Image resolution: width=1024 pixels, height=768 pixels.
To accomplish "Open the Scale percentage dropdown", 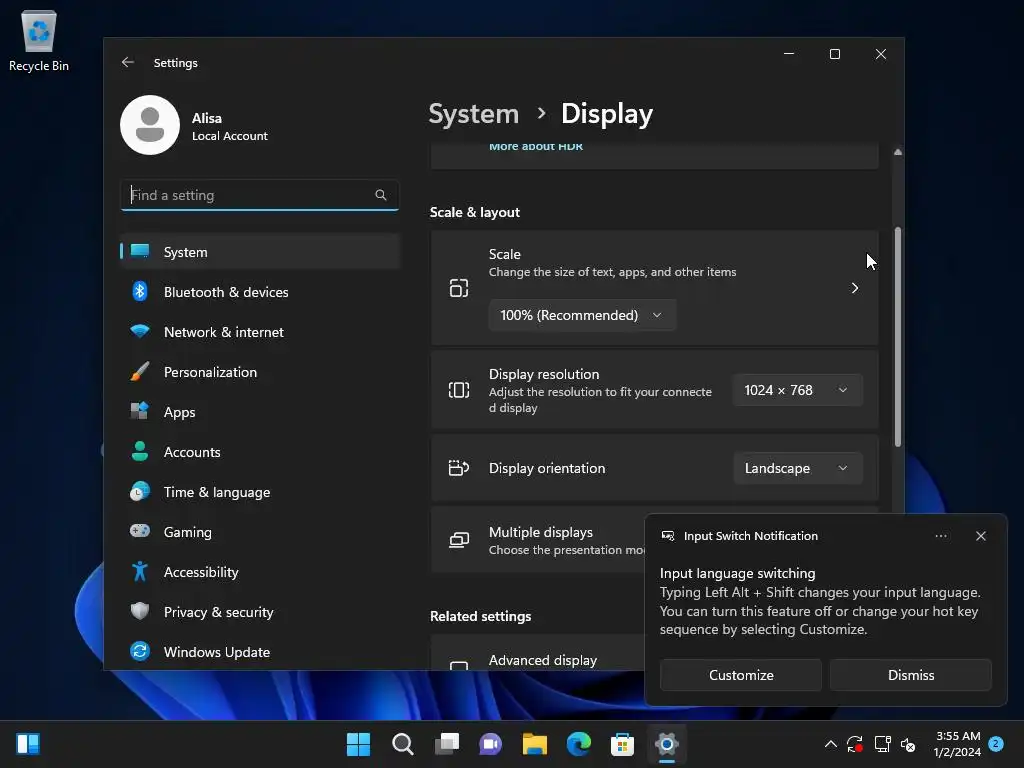I will coord(582,315).
